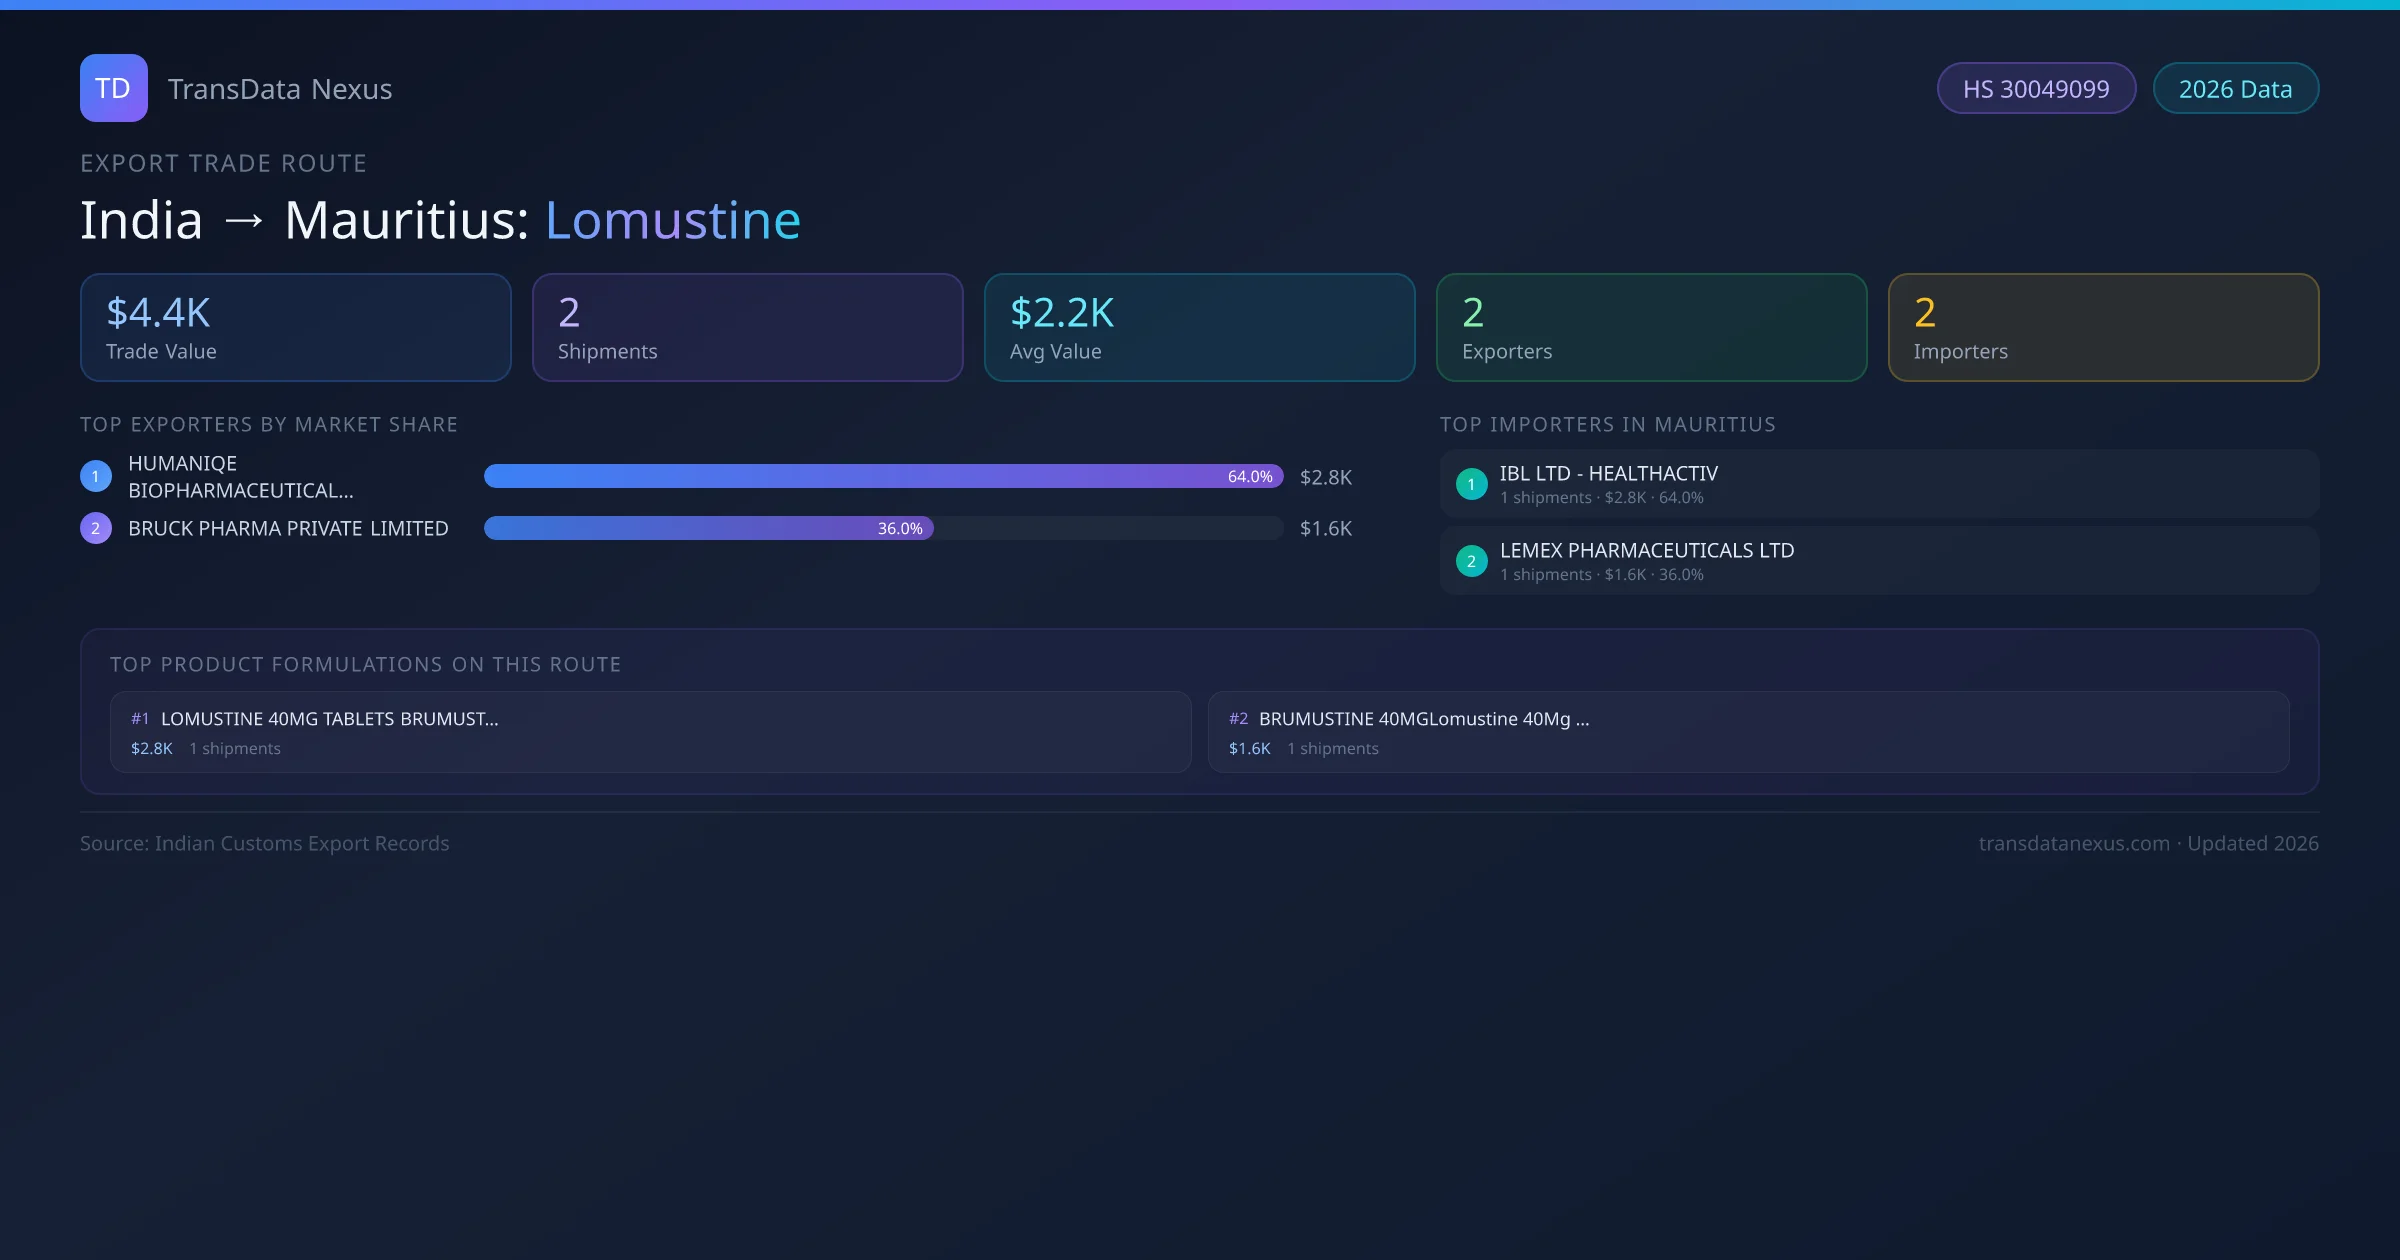Open the 2 Shipments stat card

click(x=747, y=328)
